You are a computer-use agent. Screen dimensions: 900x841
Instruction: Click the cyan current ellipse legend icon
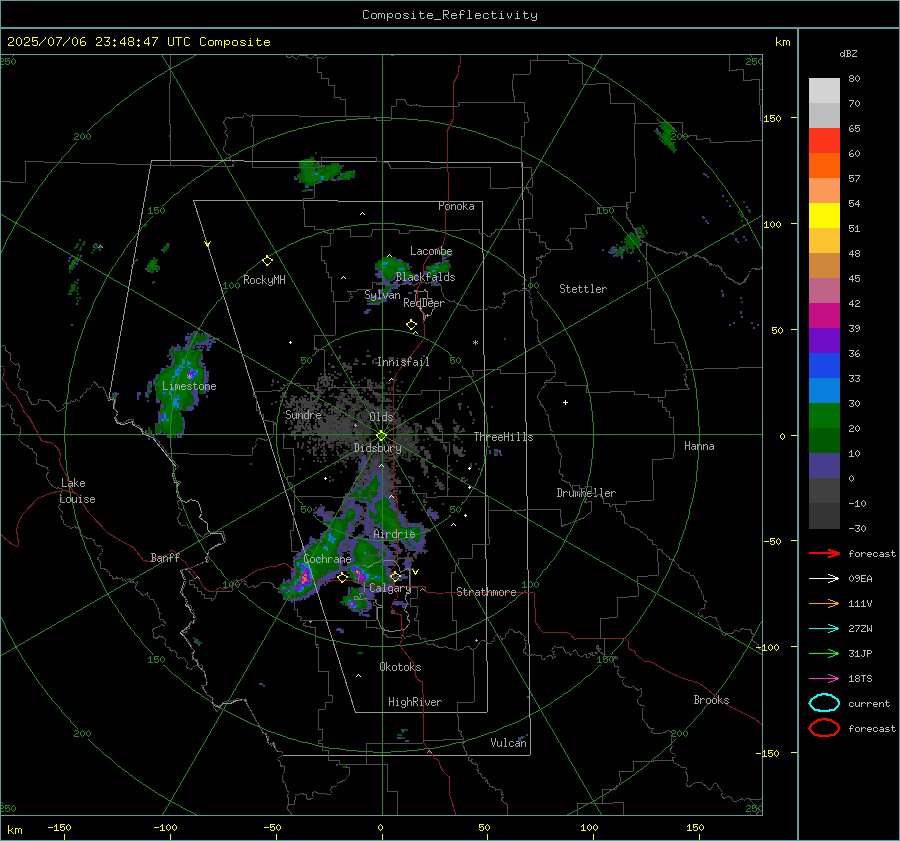pos(824,703)
